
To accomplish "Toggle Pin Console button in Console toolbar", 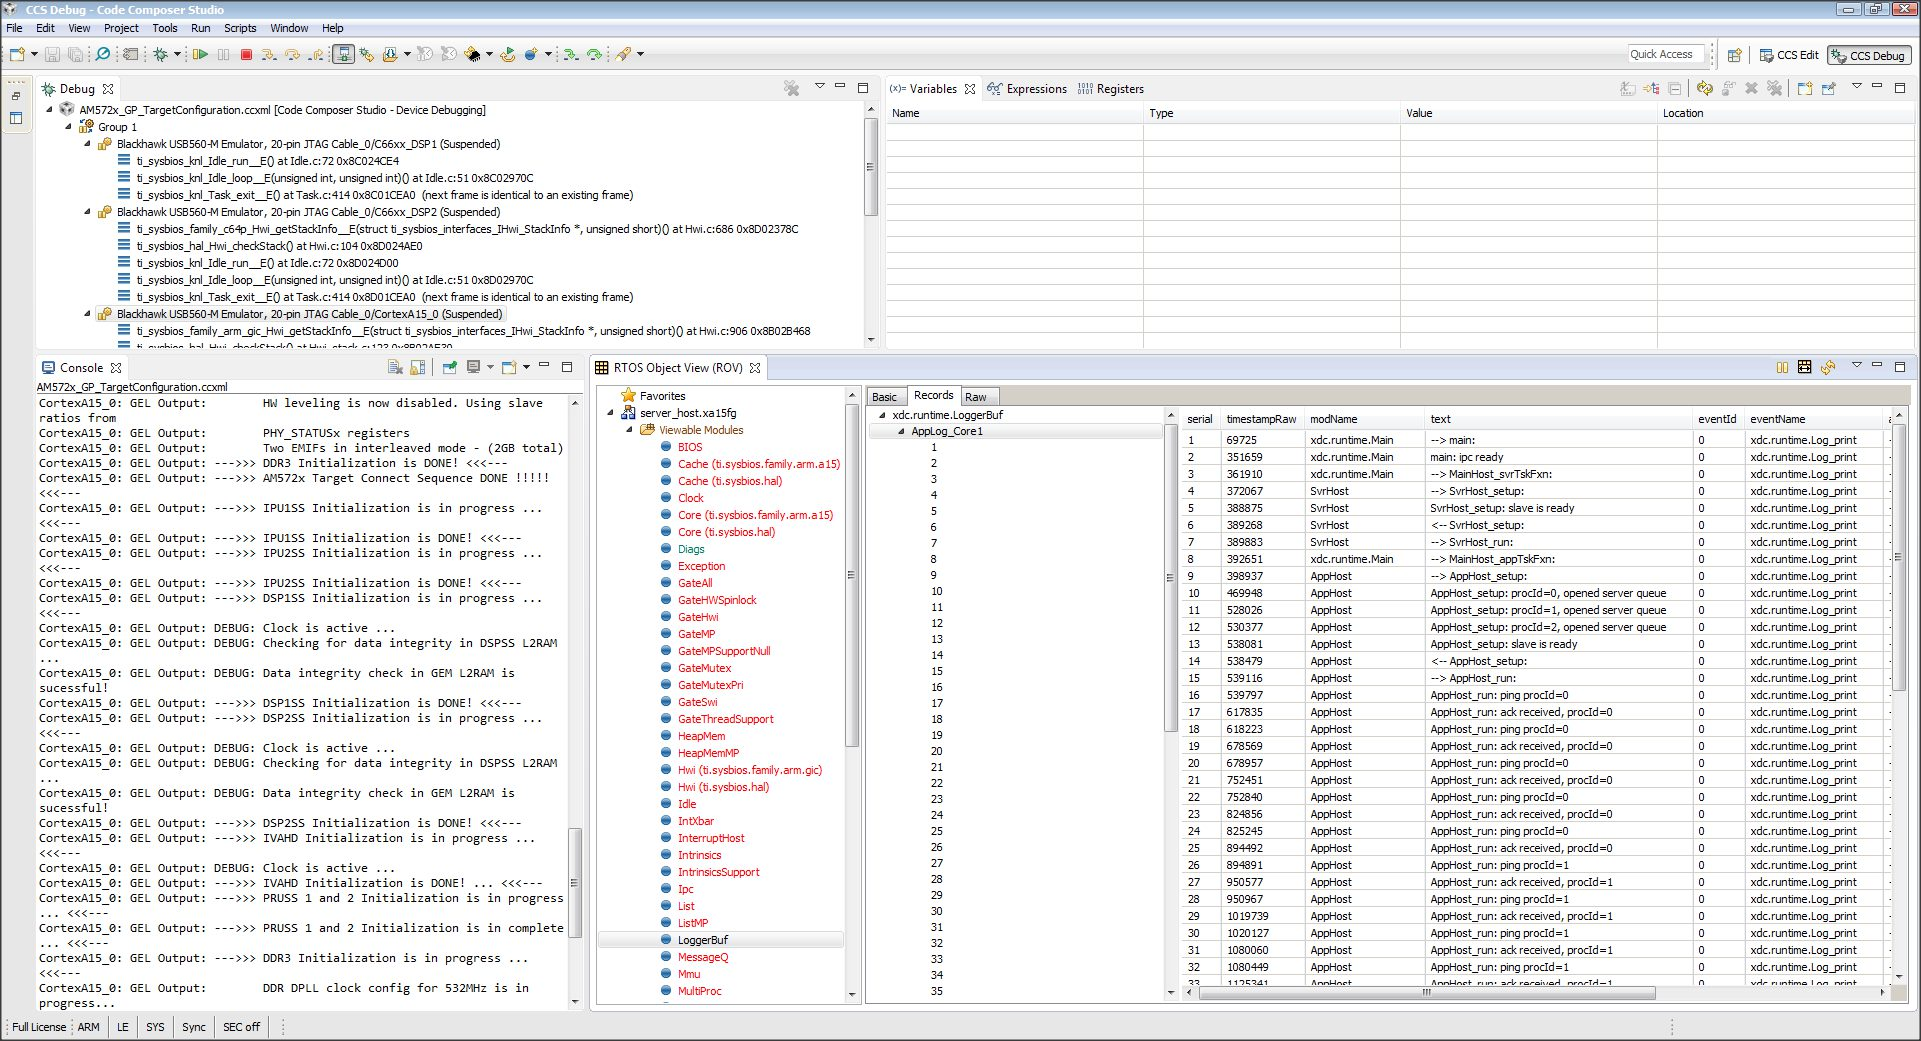I will (x=449, y=368).
